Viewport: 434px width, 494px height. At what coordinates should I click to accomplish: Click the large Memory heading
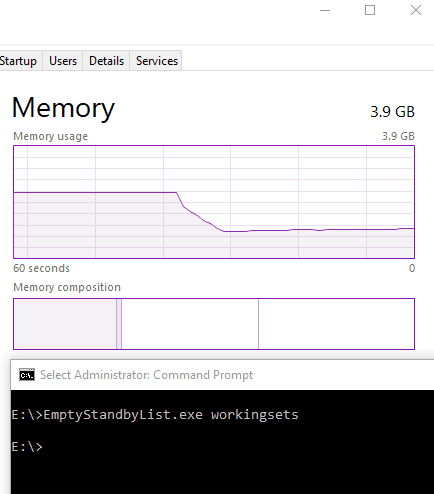click(63, 108)
